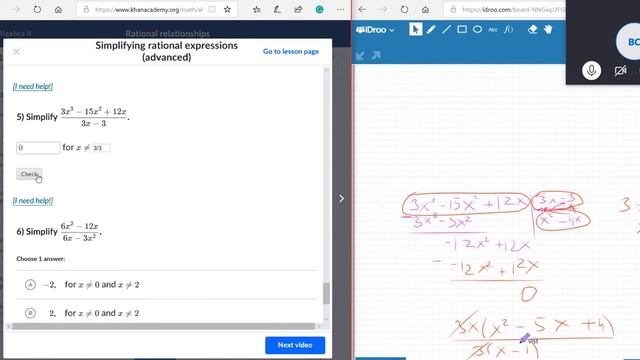Open left browser settings and more menu

coord(340,9)
